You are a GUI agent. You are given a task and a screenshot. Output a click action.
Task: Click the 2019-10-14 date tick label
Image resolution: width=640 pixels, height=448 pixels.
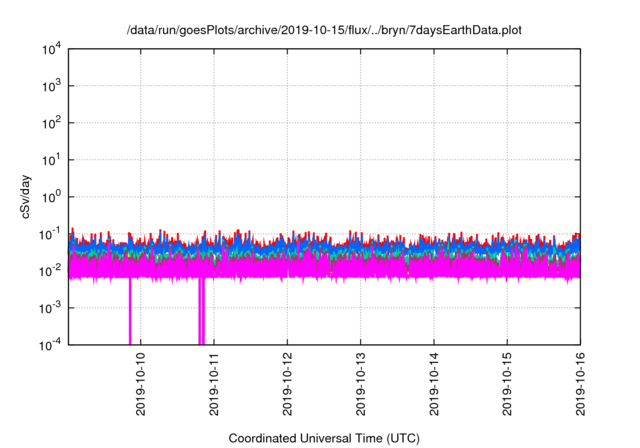click(433, 384)
